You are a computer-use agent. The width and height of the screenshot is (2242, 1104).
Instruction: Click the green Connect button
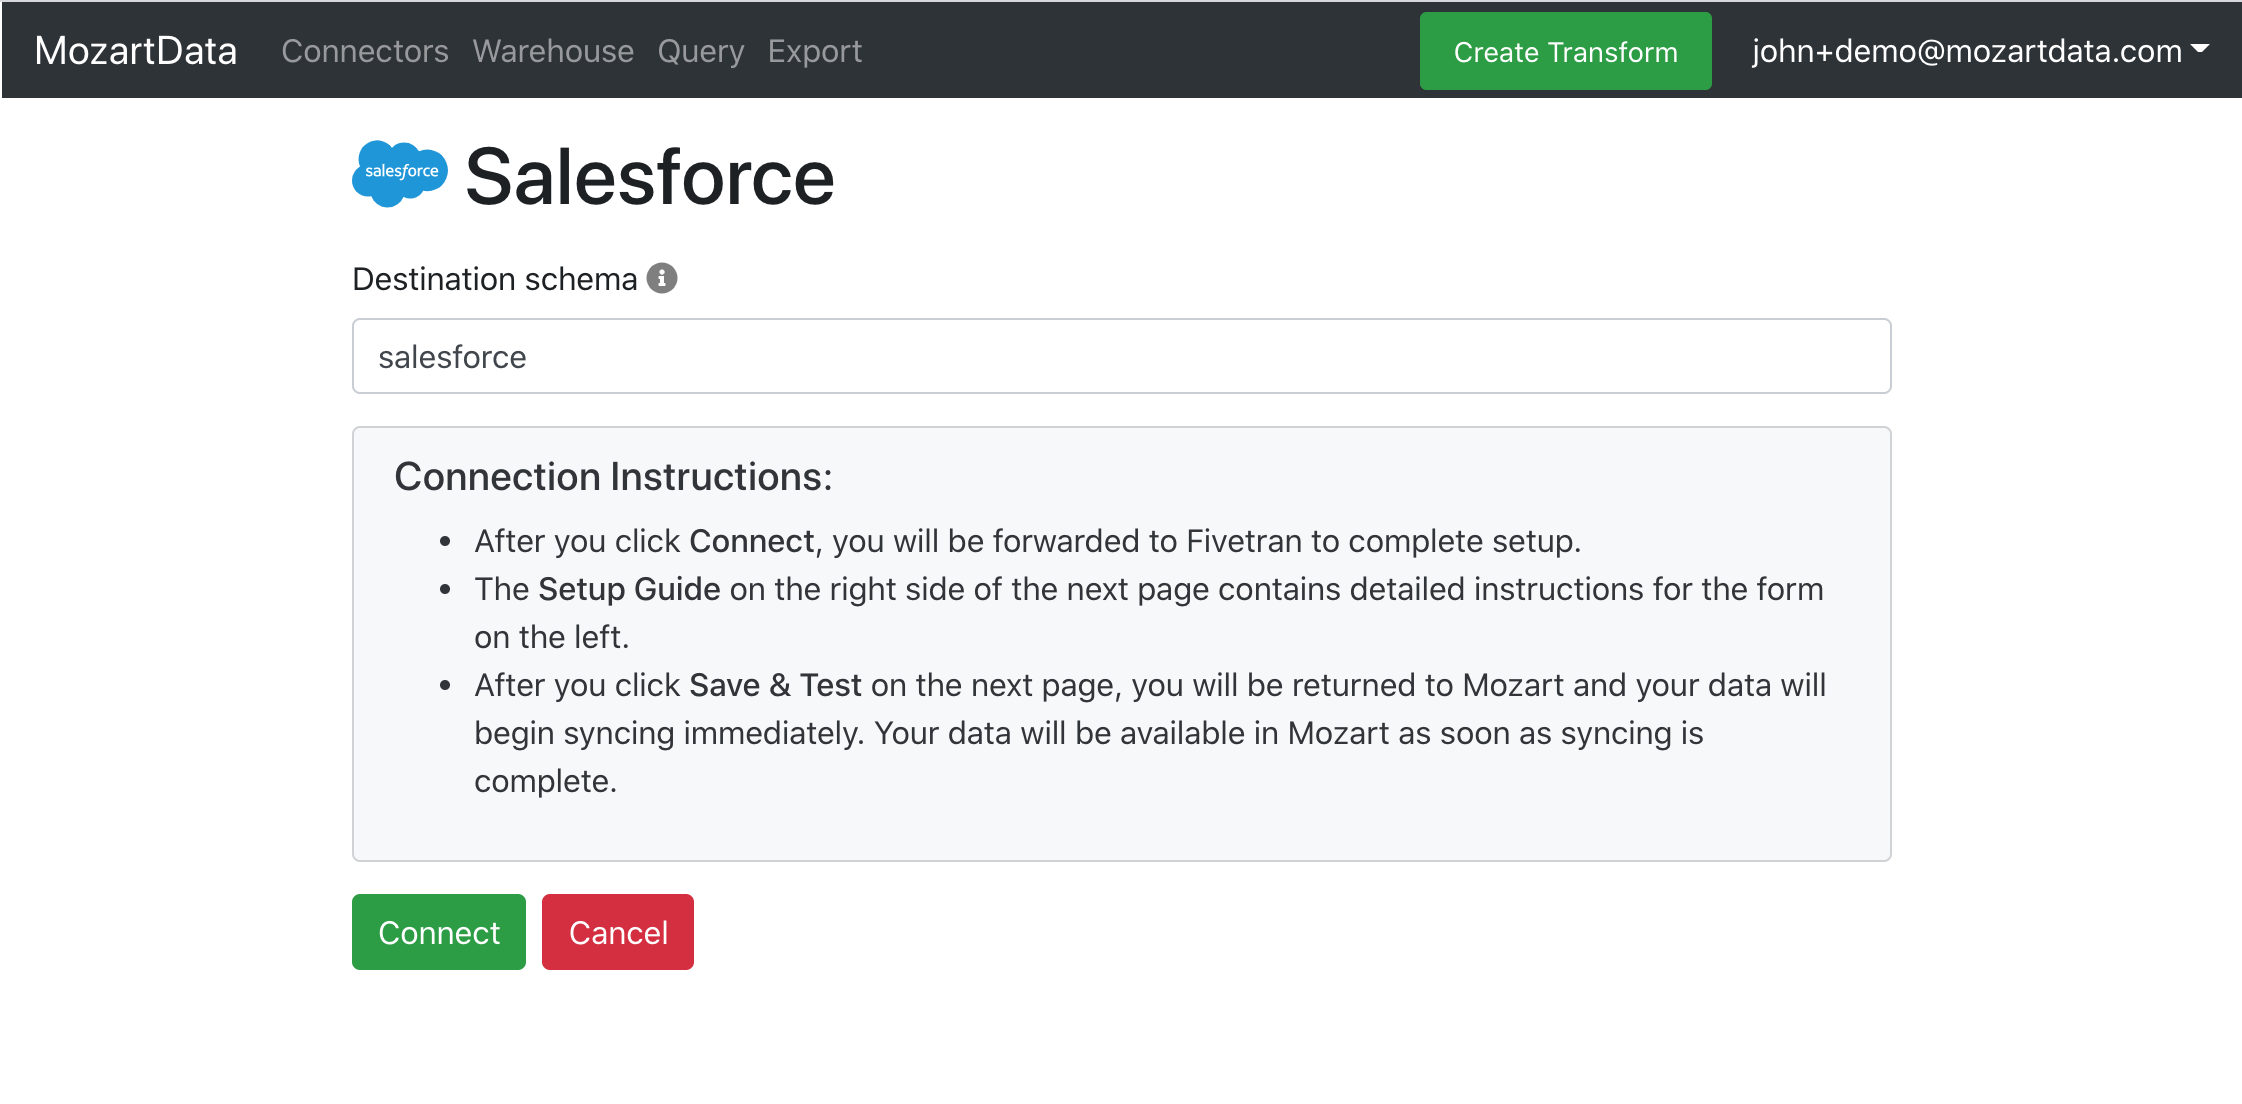point(439,932)
